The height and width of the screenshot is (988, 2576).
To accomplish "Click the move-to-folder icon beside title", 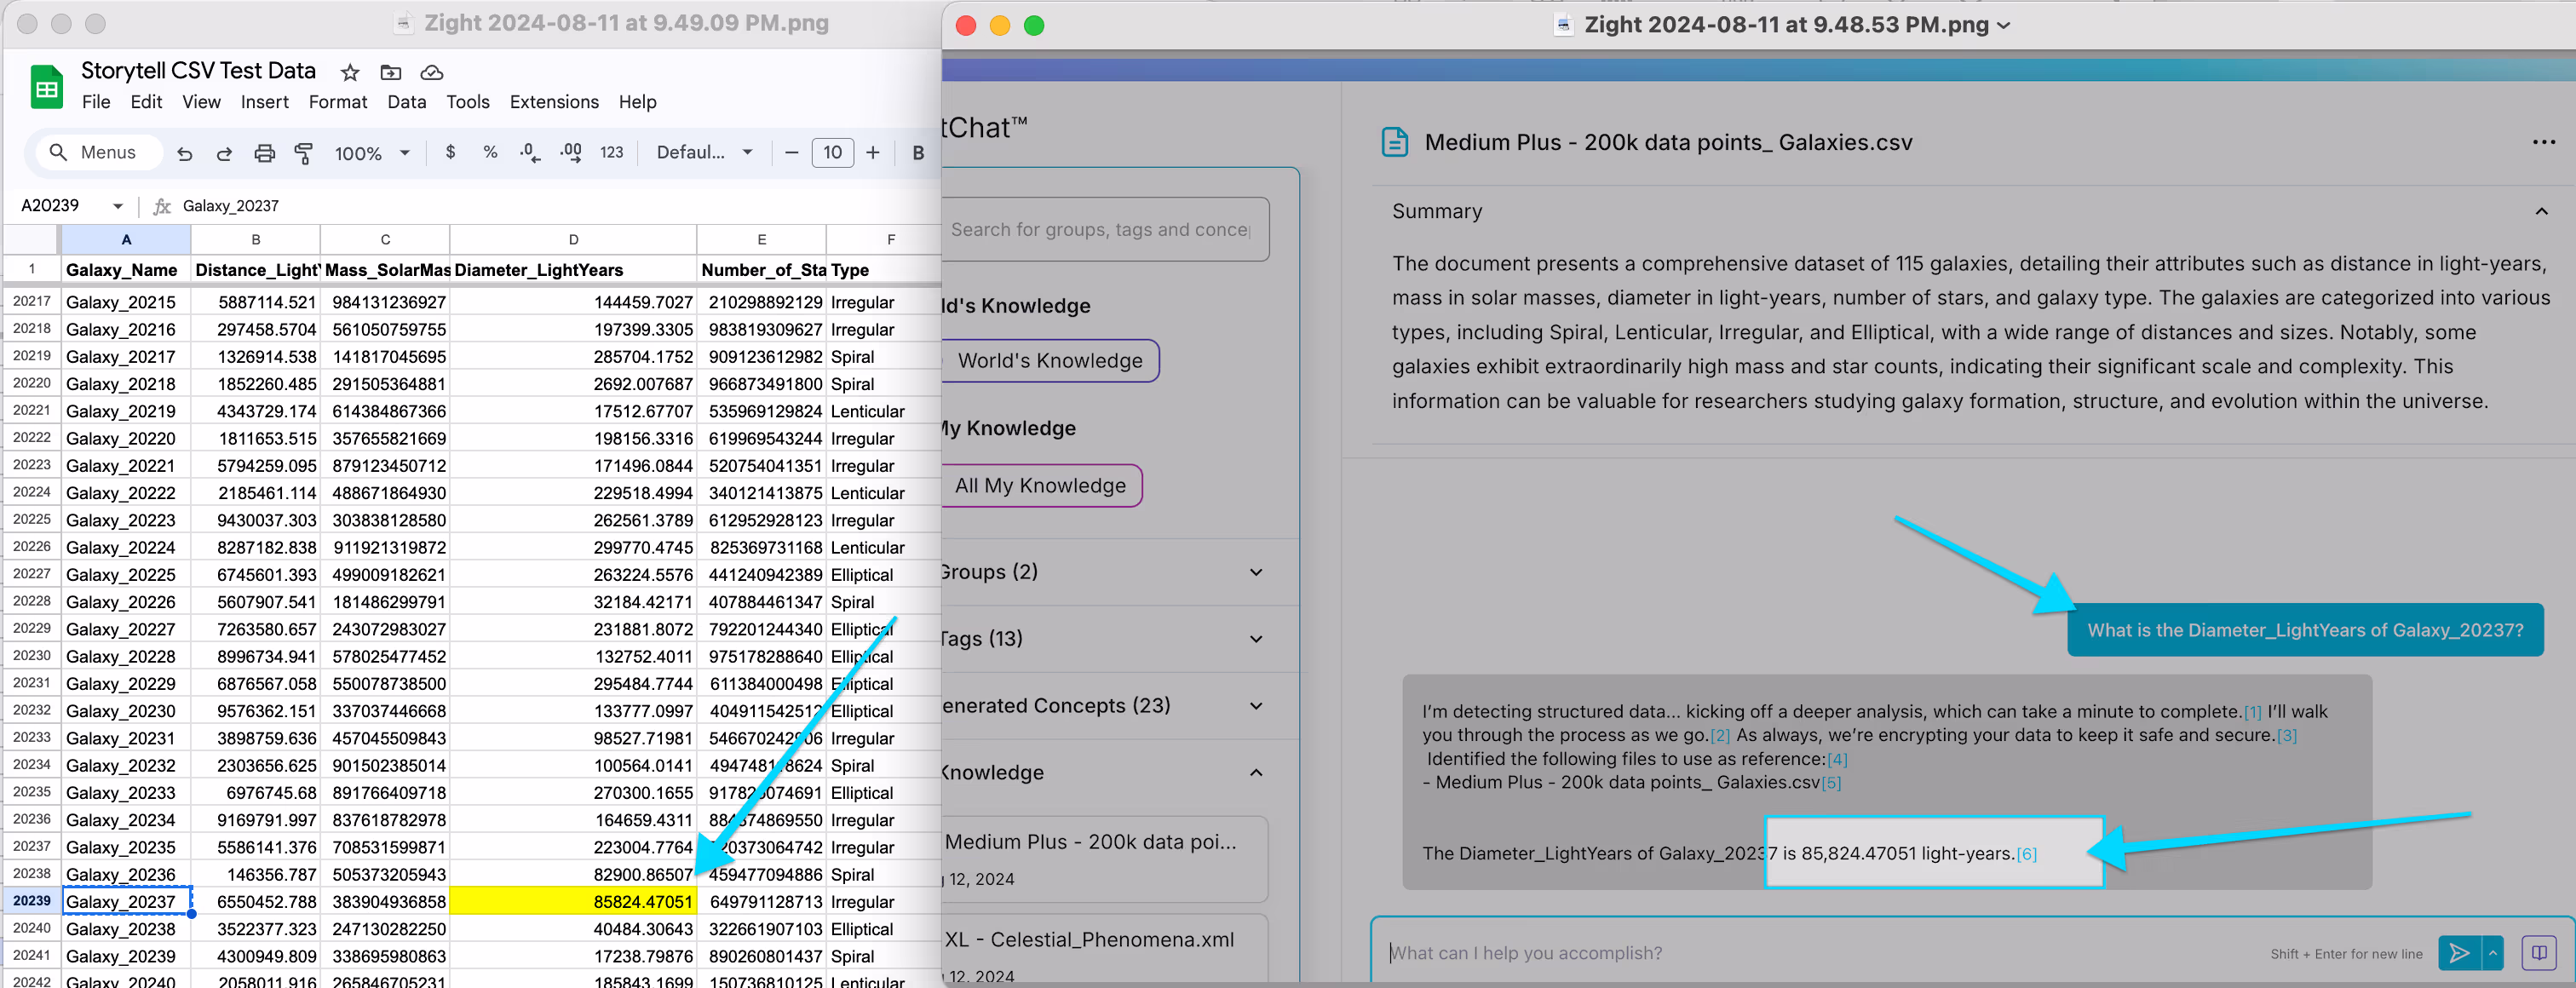I will (391, 72).
